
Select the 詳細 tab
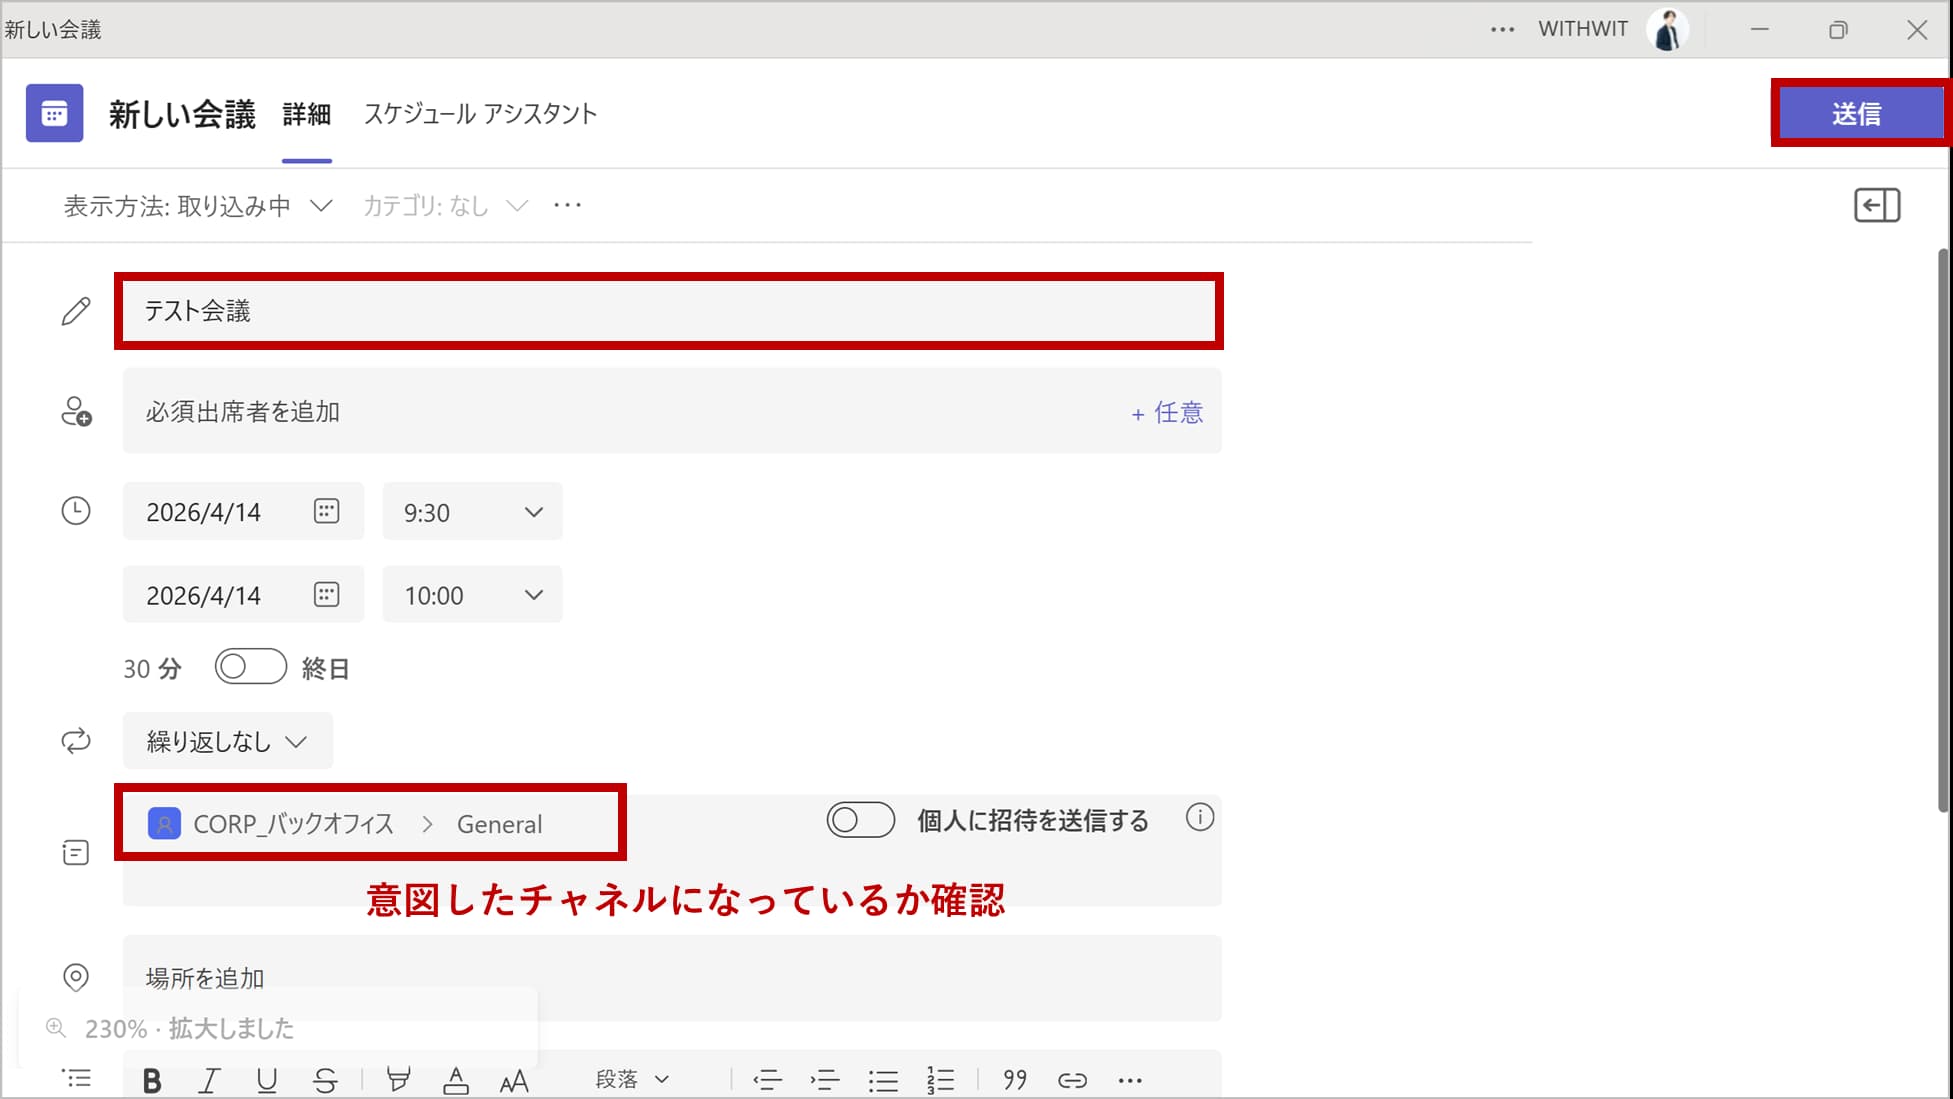pyautogui.click(x=306, y=115)
